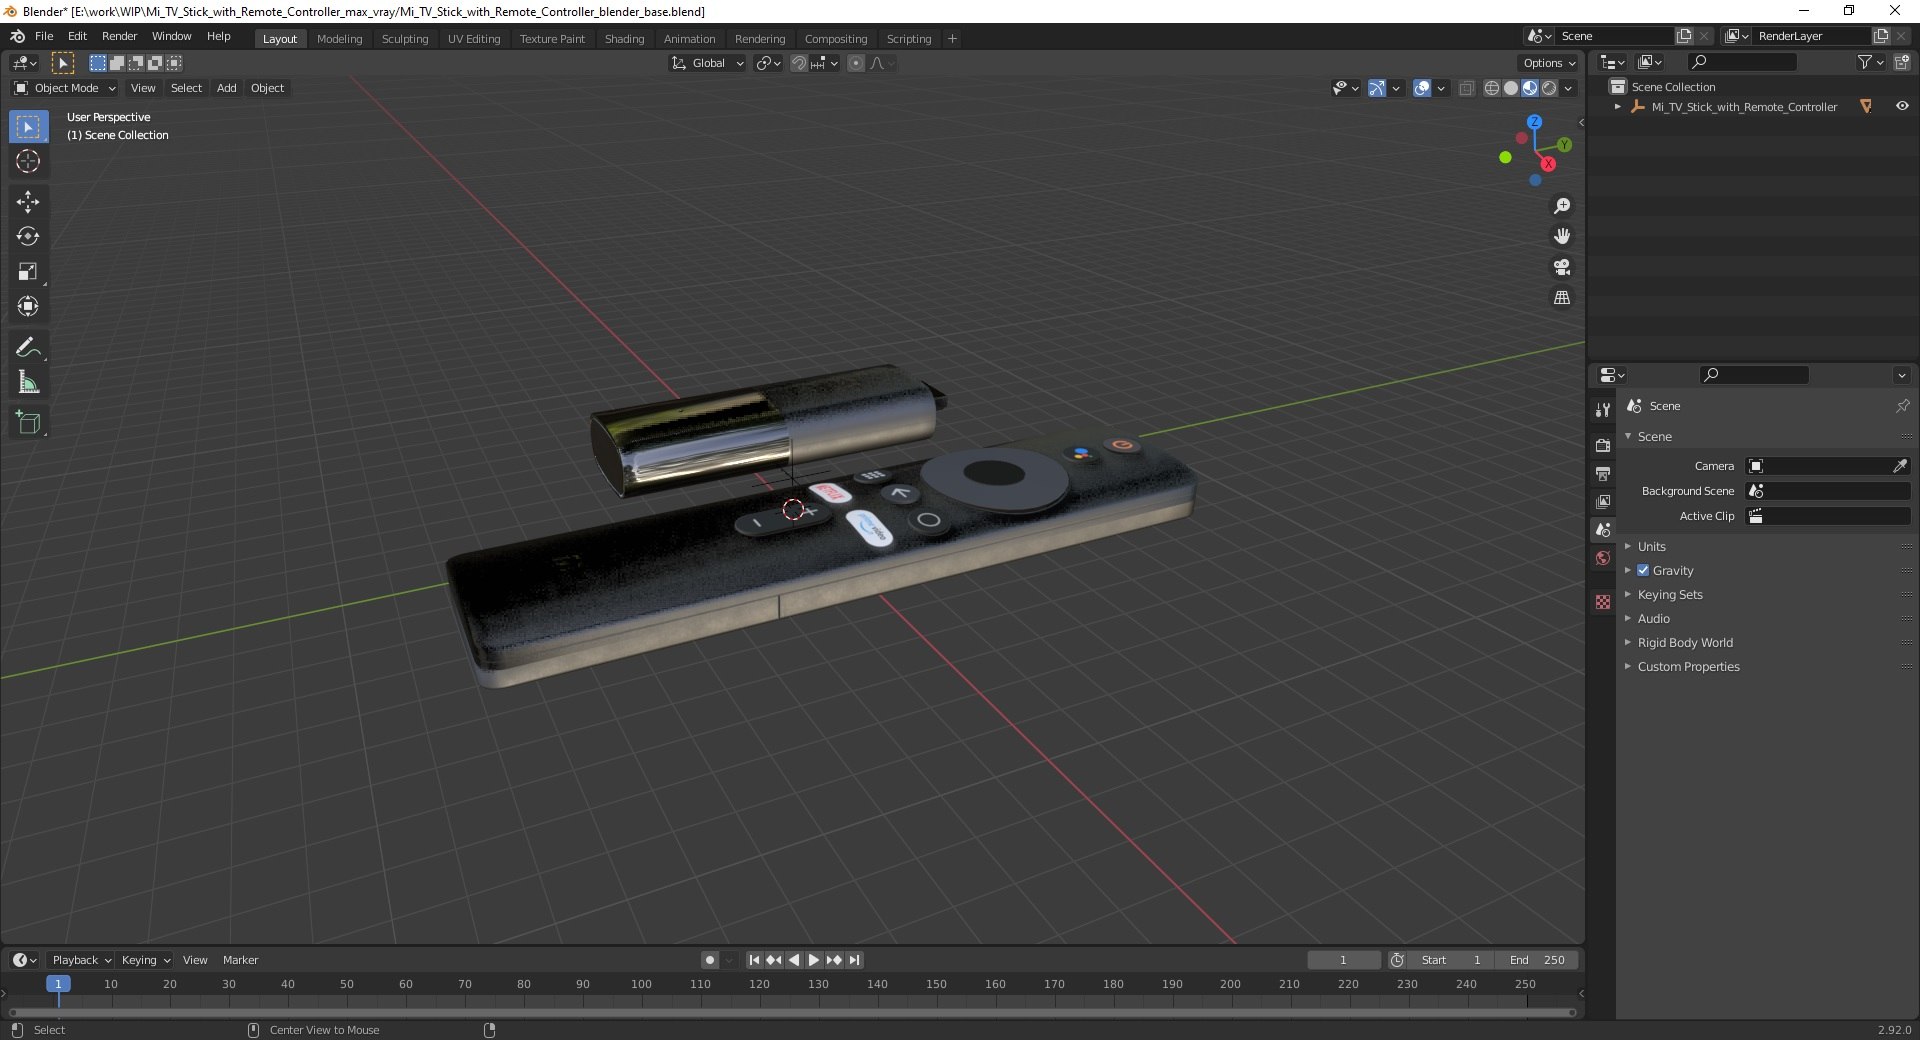Open the Object Mode dropdown

click(x=65, y=88)
